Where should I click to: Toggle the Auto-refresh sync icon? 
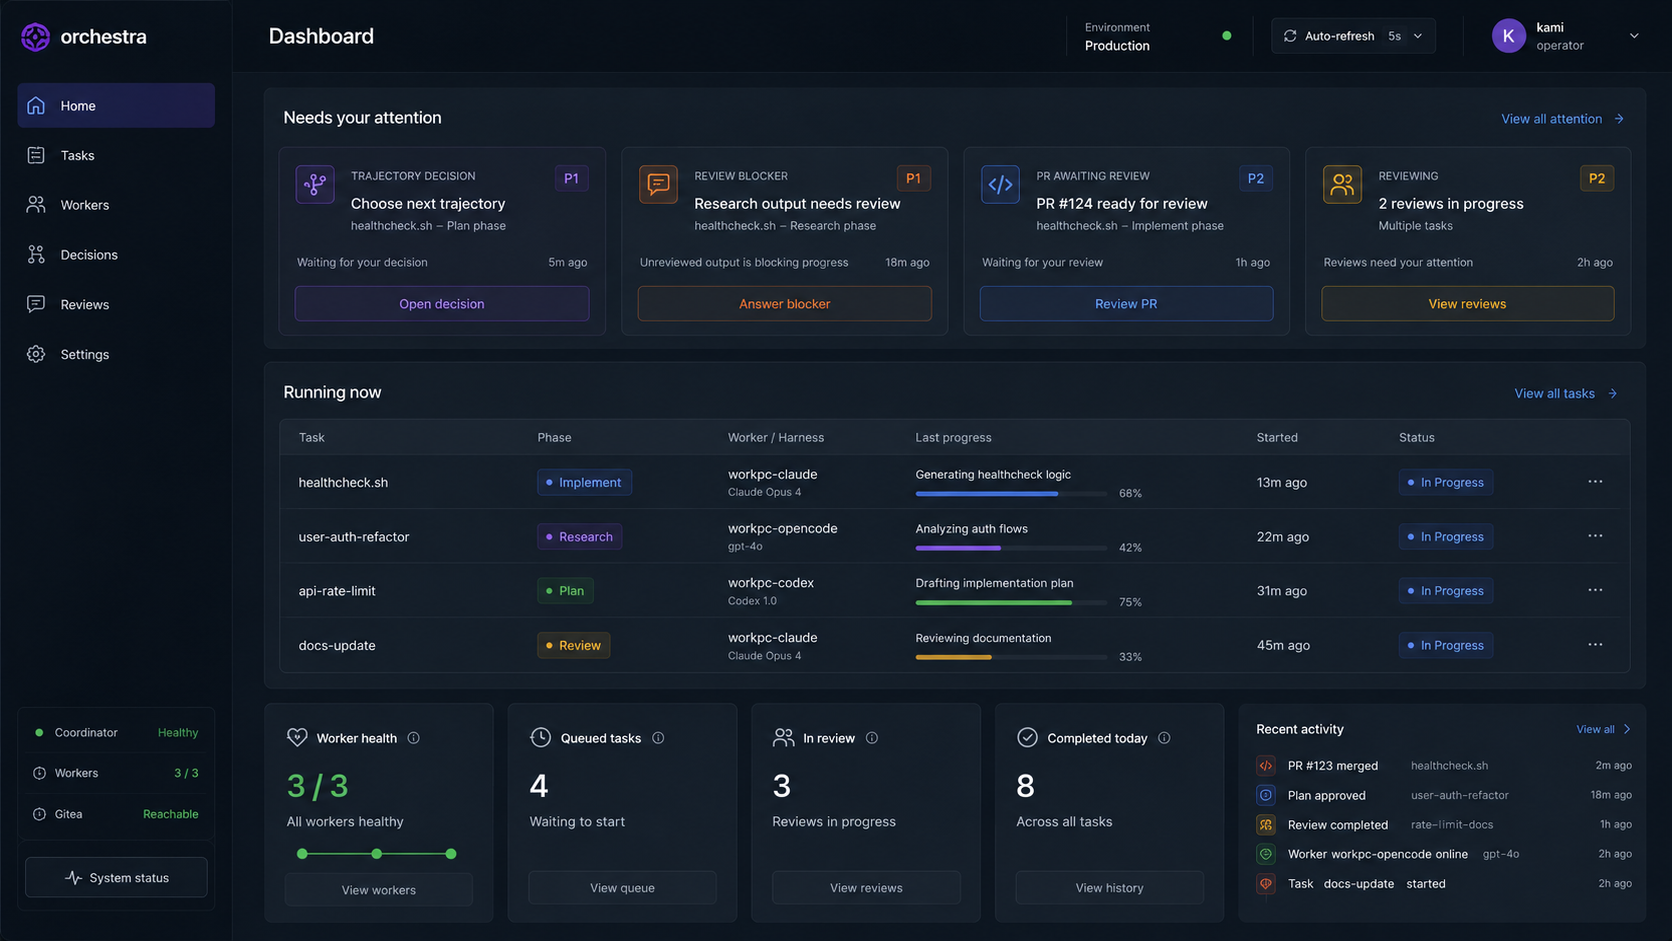[1290, 36]
